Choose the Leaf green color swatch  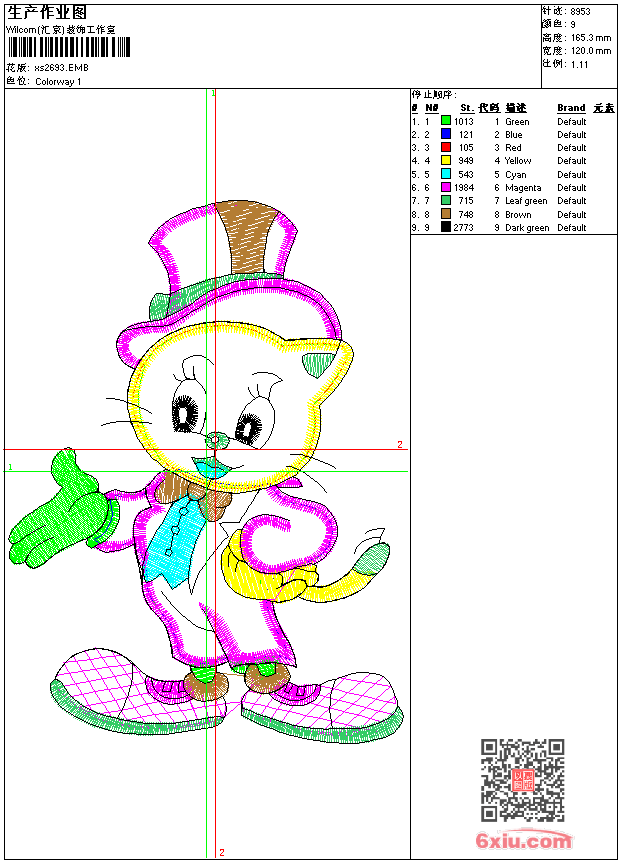coord(446,201)
